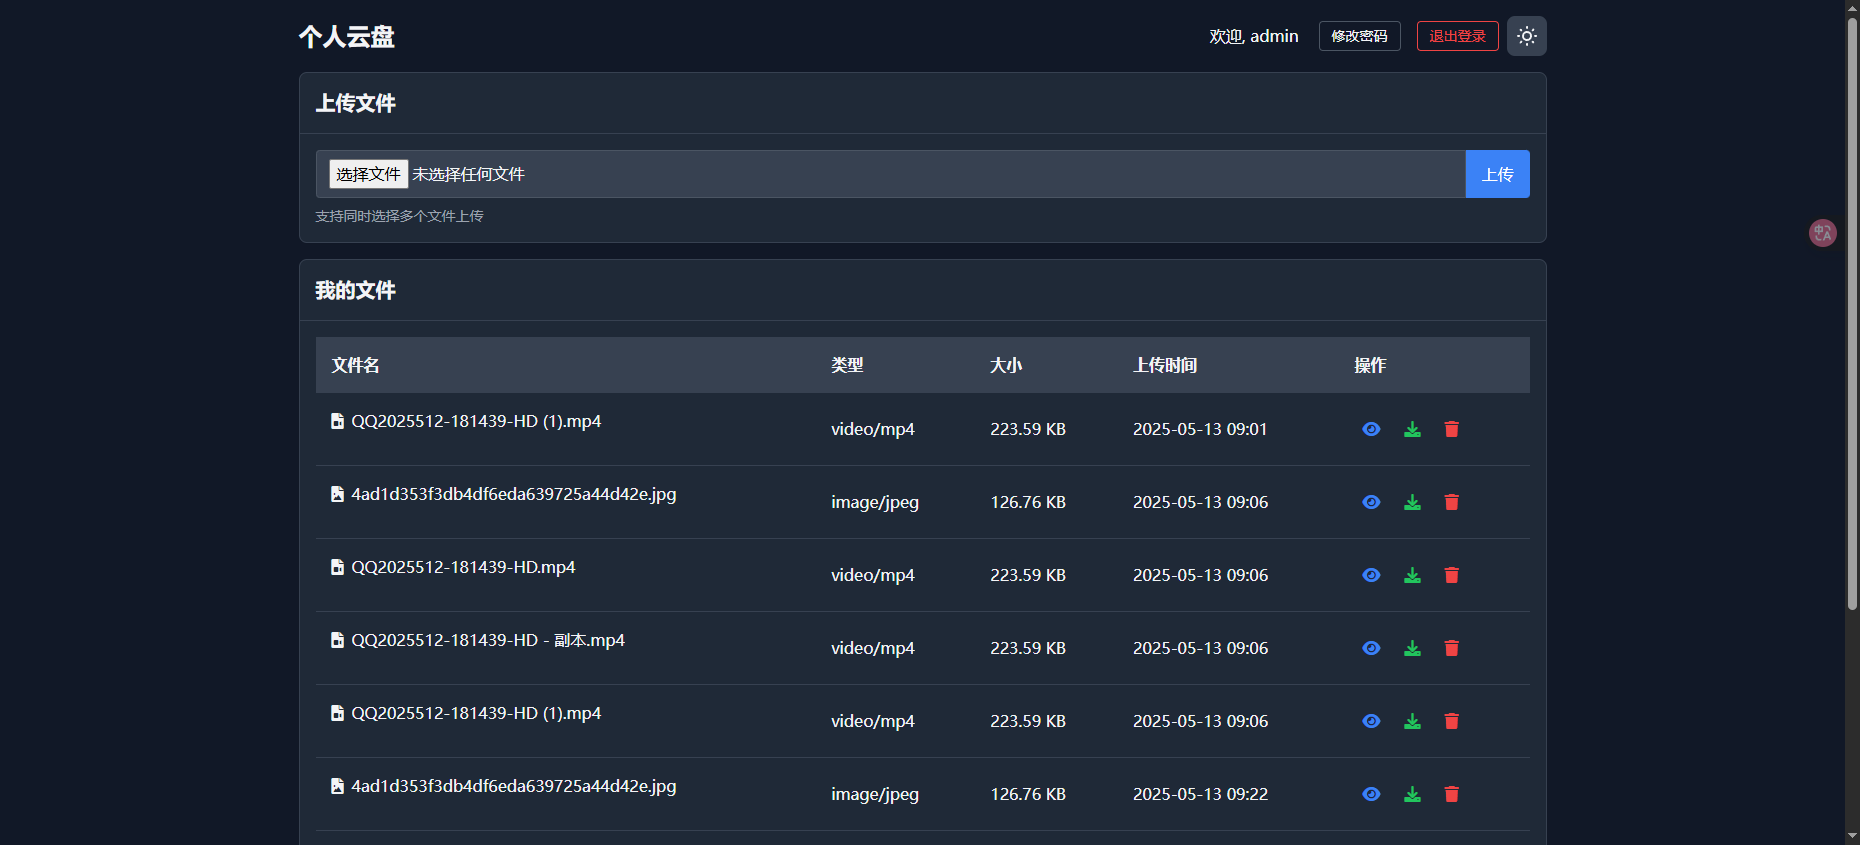The width and height of the screenshot is (1860, 845).
Task: Preview QQ2025512-181439-HD (1).mp4 uploaded 09:06
Action: [x=1371, y=721]
